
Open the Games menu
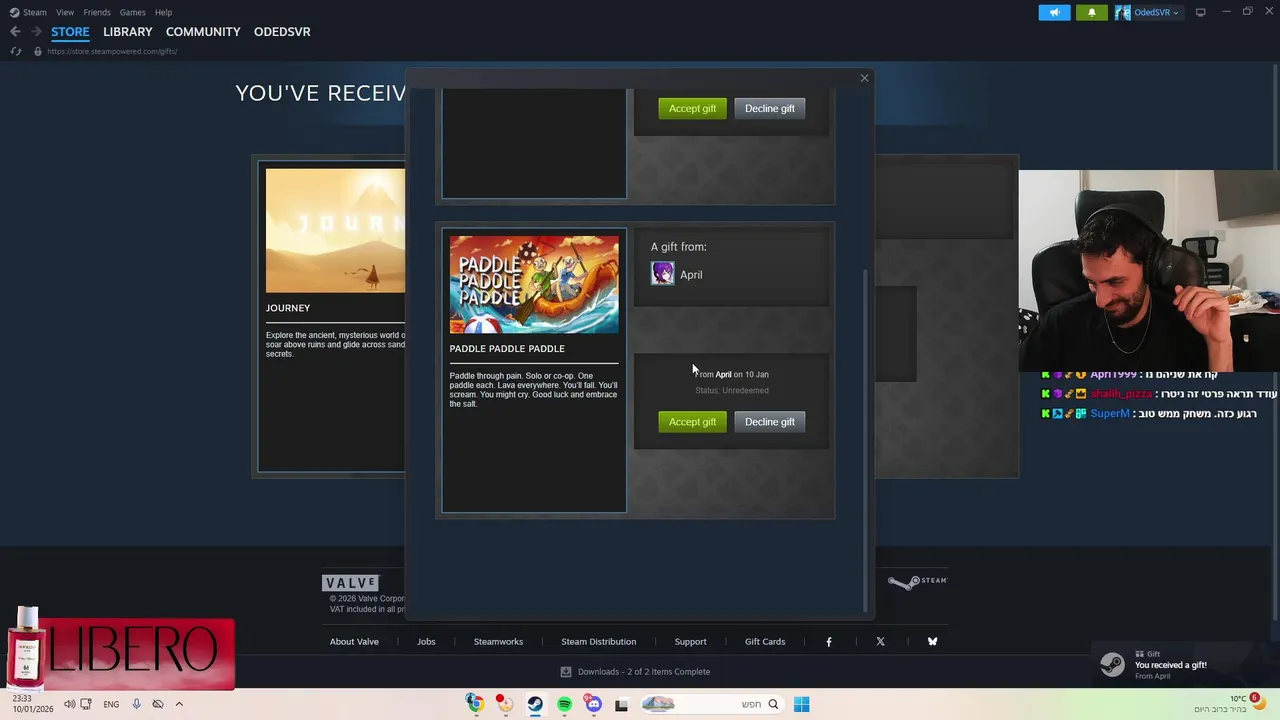click(x=132, y=12)
